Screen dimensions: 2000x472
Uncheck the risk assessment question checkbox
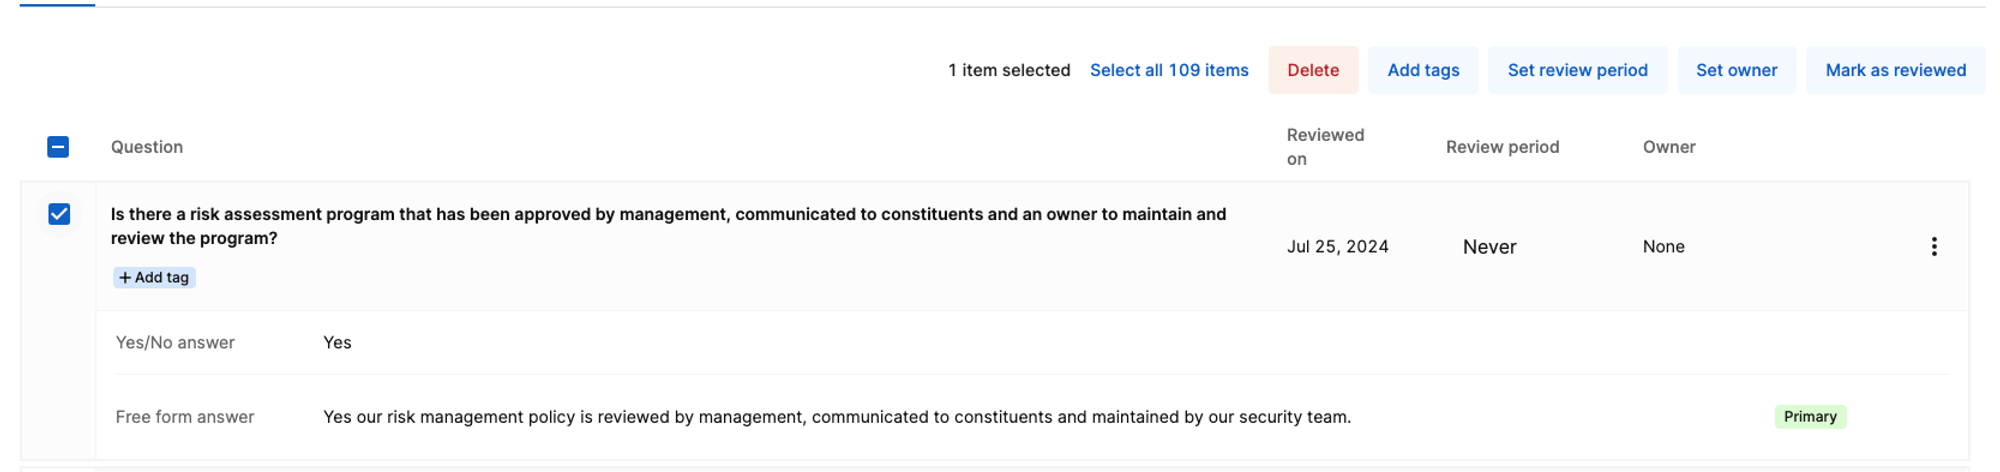point(59,214)
